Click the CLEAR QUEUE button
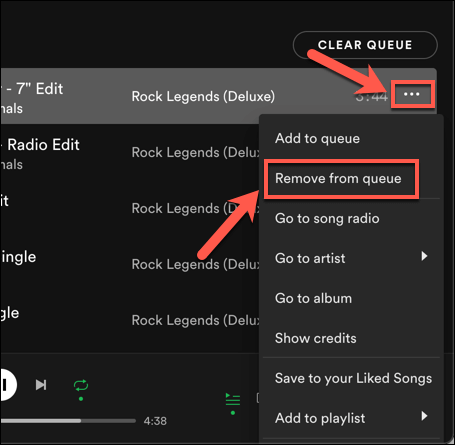This screenshot has height=445, width=455. (365, 45)
